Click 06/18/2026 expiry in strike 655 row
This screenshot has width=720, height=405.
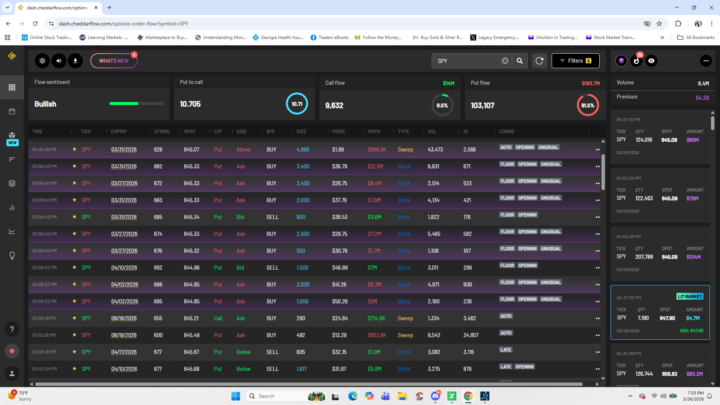pos(124,318)
